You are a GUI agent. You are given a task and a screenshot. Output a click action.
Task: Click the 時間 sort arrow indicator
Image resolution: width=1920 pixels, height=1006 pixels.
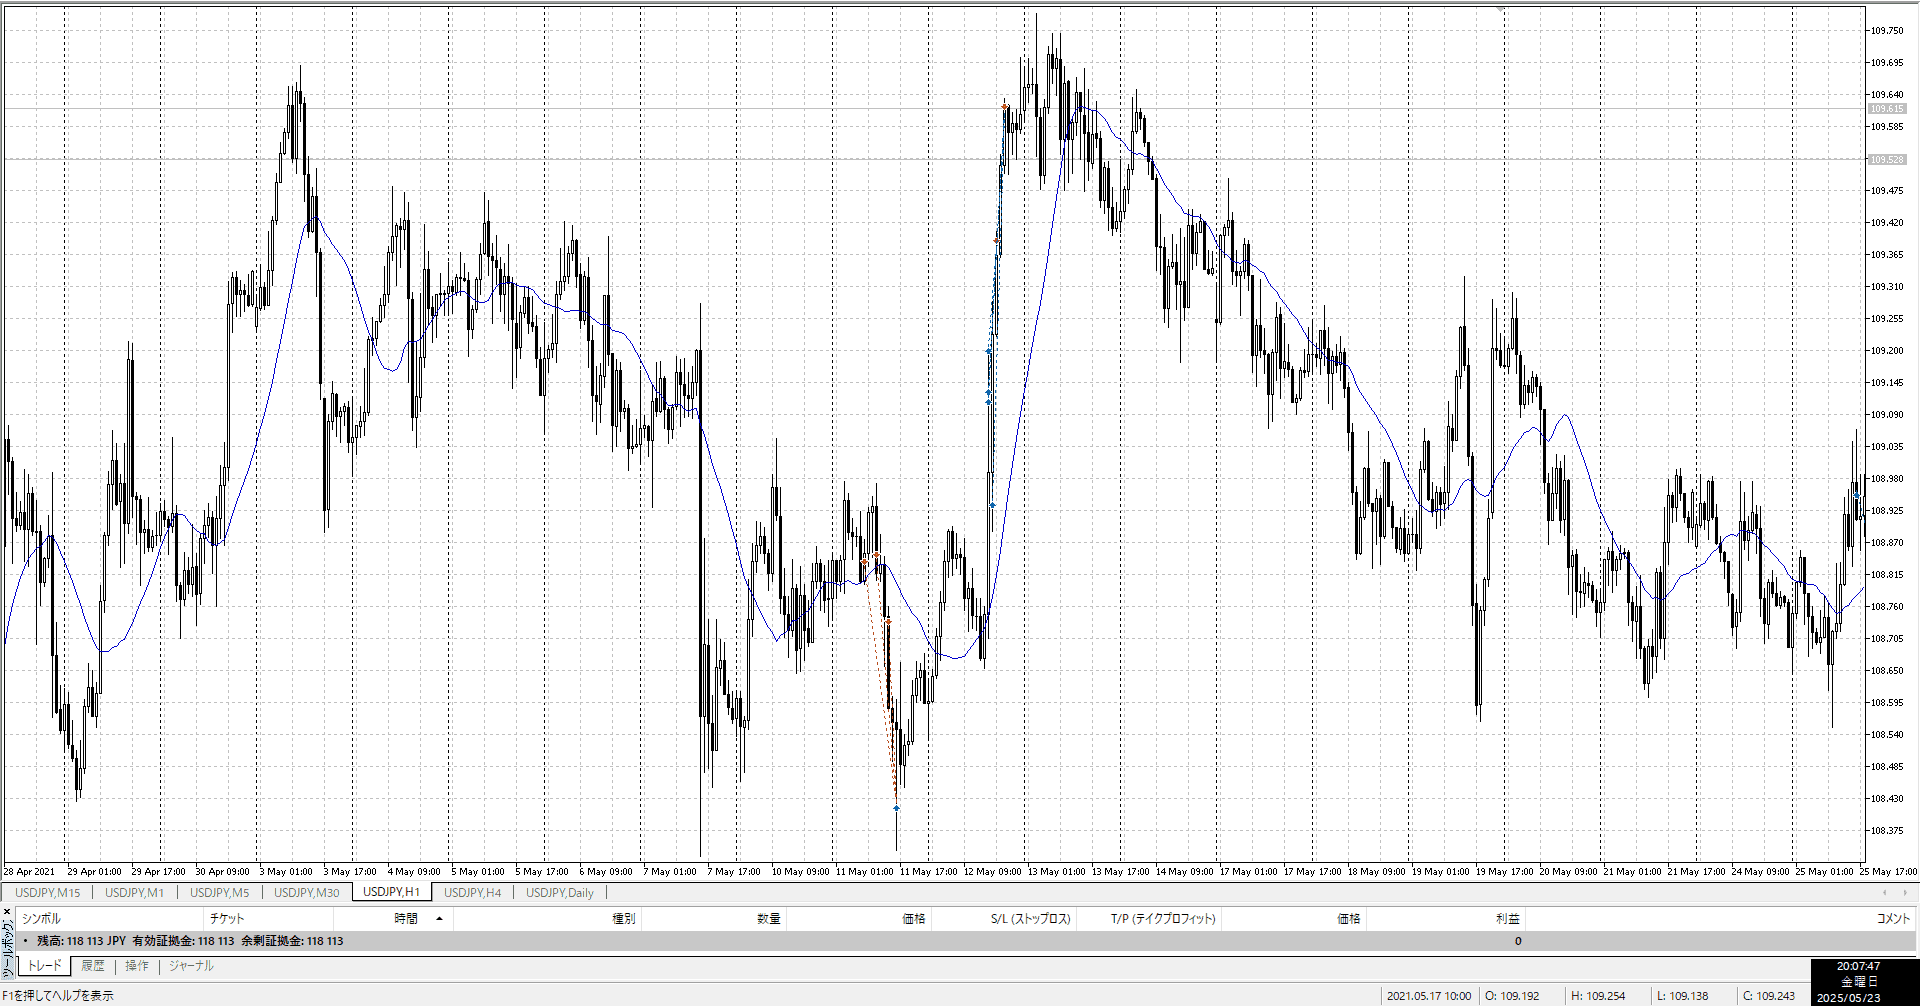pyautogui.click(x=439, y=918)
